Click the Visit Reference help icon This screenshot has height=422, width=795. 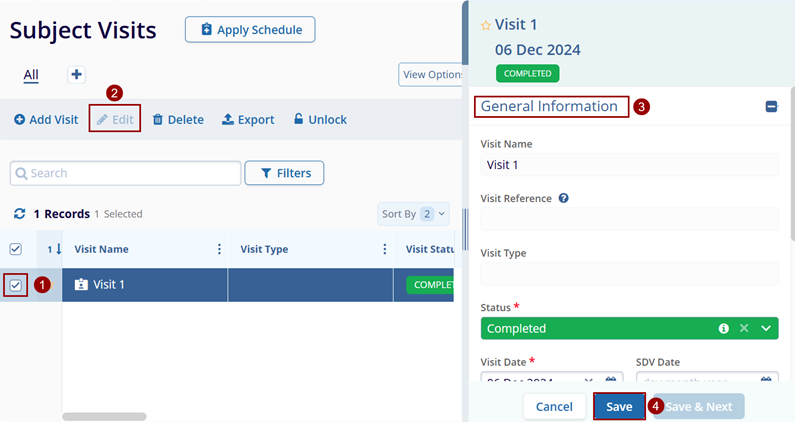click(564, 198)
